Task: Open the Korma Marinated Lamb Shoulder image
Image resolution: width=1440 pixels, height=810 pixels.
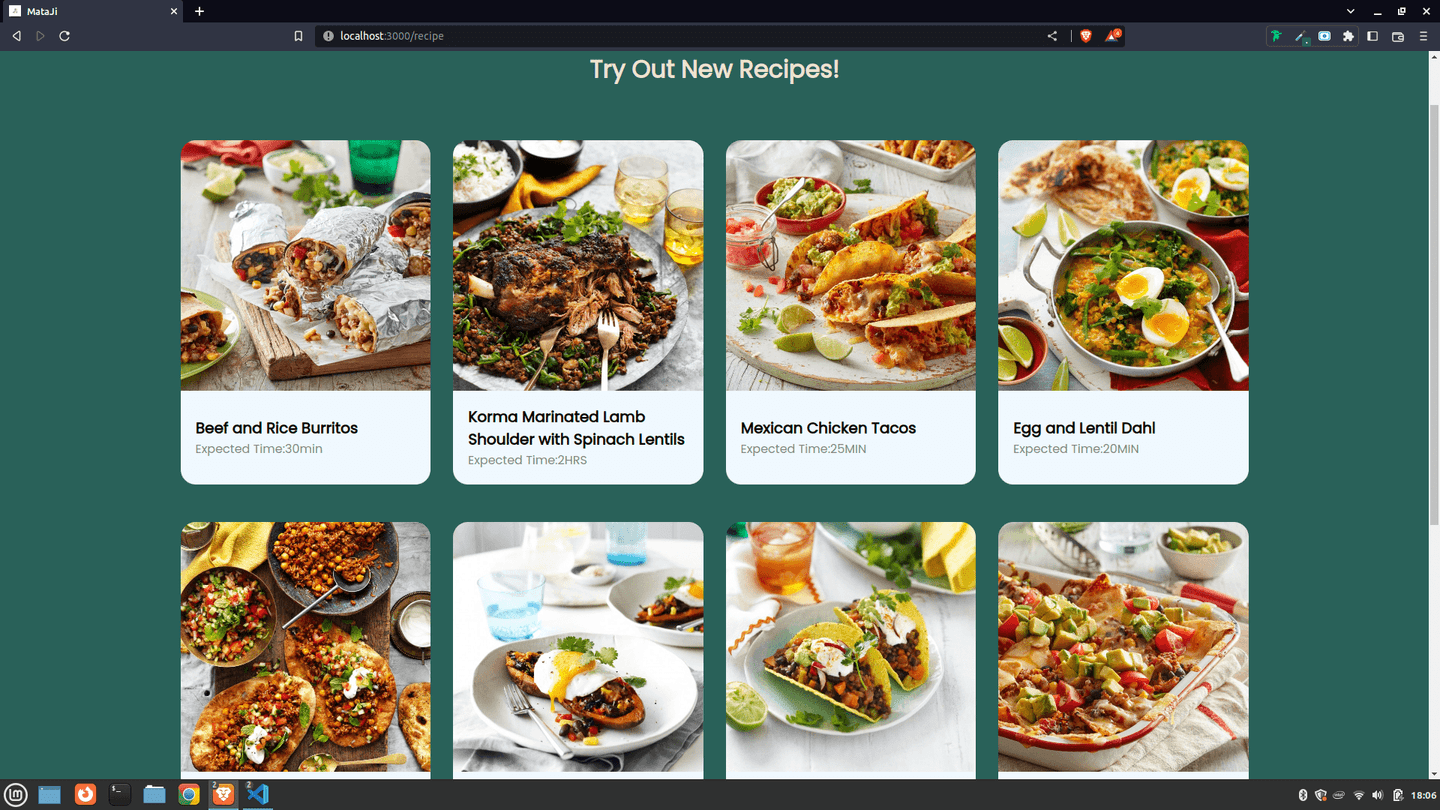Action: click(578, 265)
